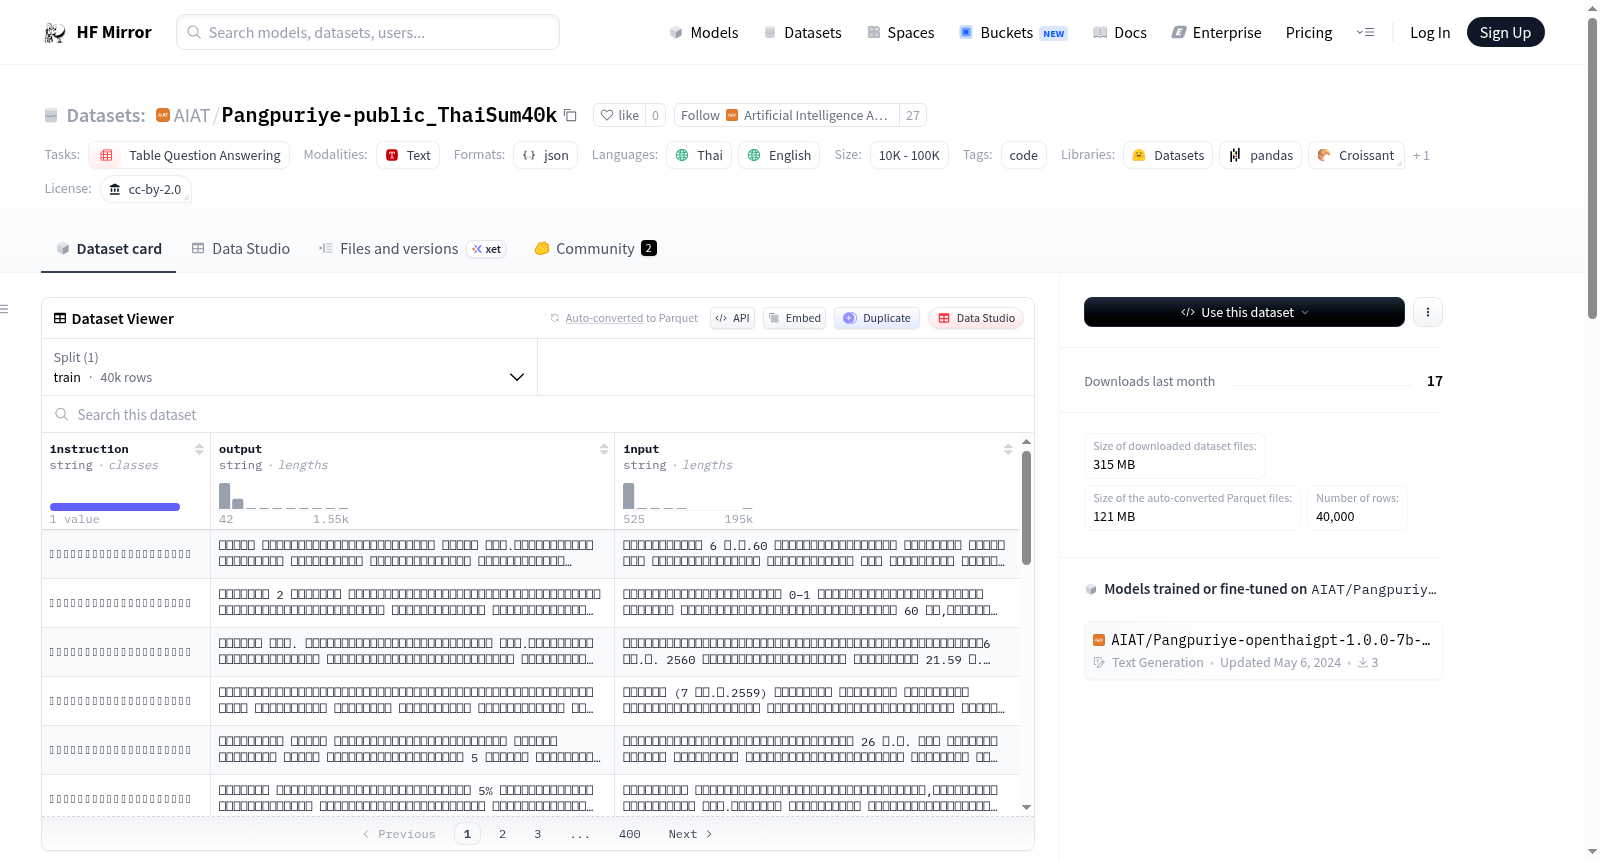Focus the search models, datasets, users field

[x=368, y=32]
